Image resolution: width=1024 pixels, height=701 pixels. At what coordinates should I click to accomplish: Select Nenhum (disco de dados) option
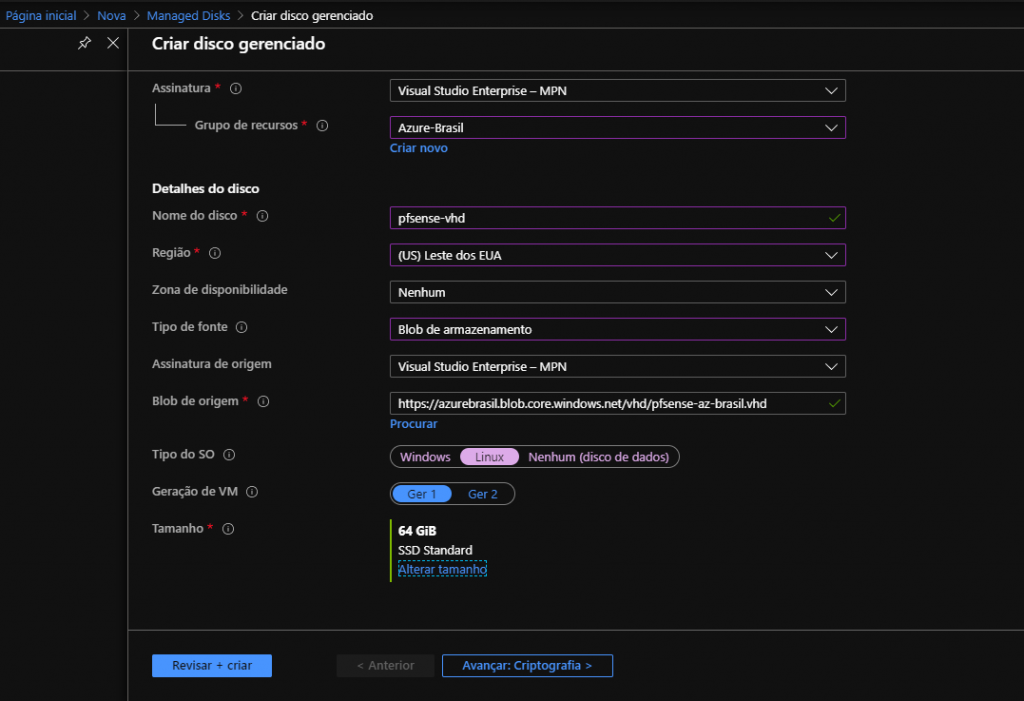click(x=601, y=457)
